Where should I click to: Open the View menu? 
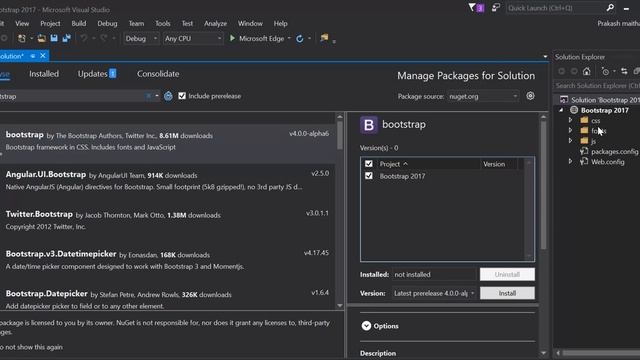[x=22, y=23]
